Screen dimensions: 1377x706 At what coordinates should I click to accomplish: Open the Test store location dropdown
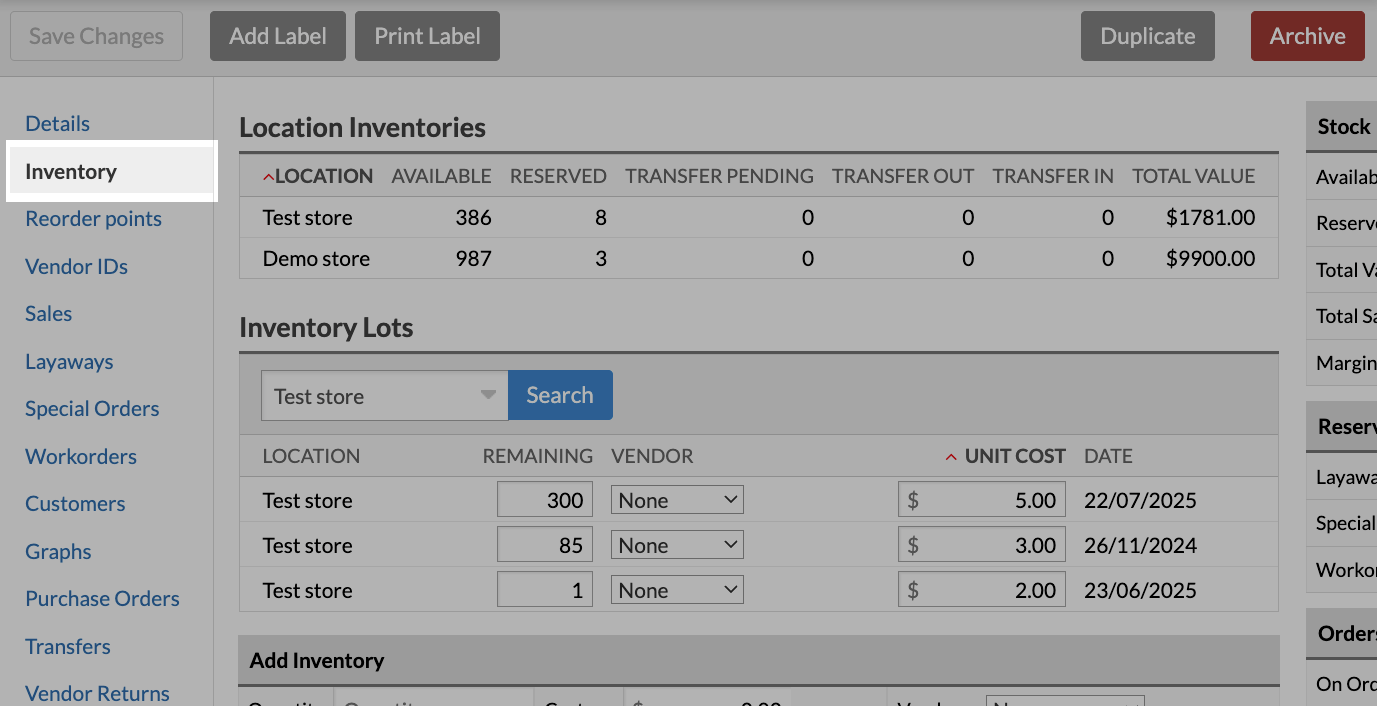pyautogui.click(x=384, y=396)
